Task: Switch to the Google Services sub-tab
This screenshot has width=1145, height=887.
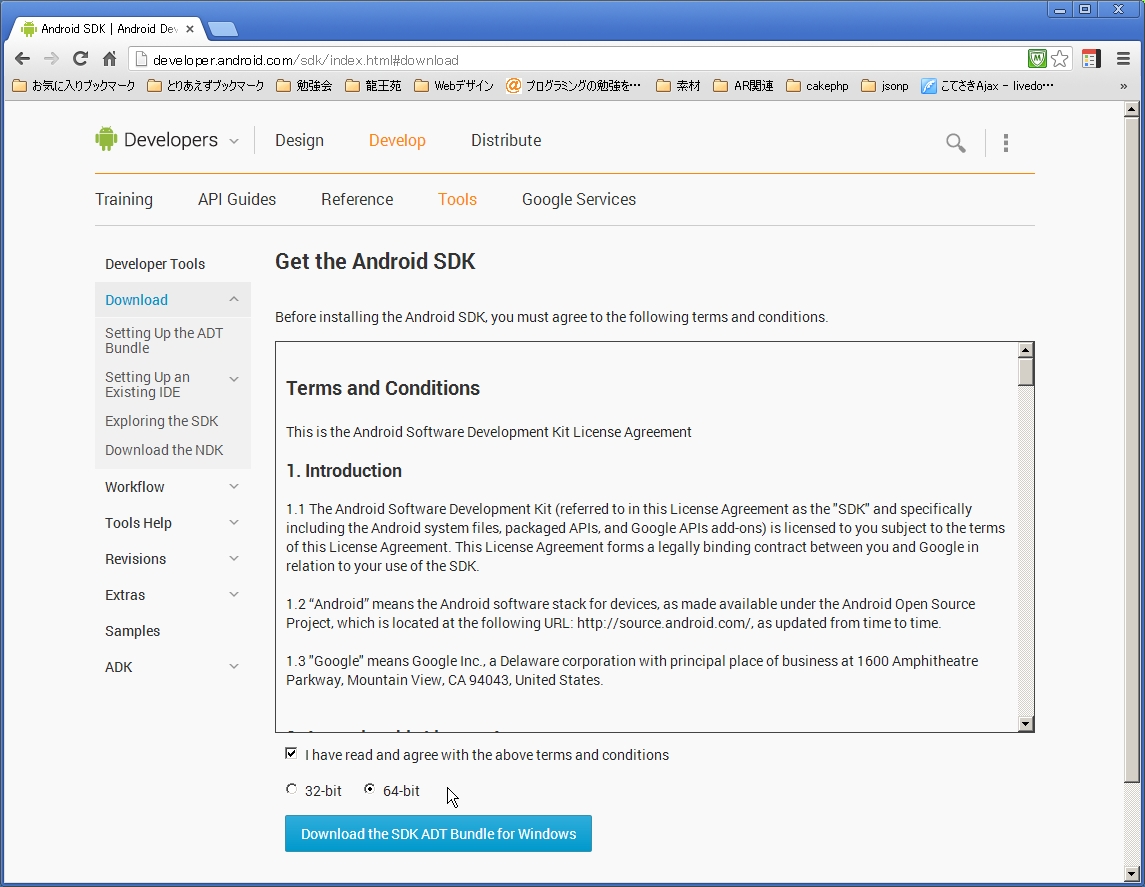Action: [579, 199]
